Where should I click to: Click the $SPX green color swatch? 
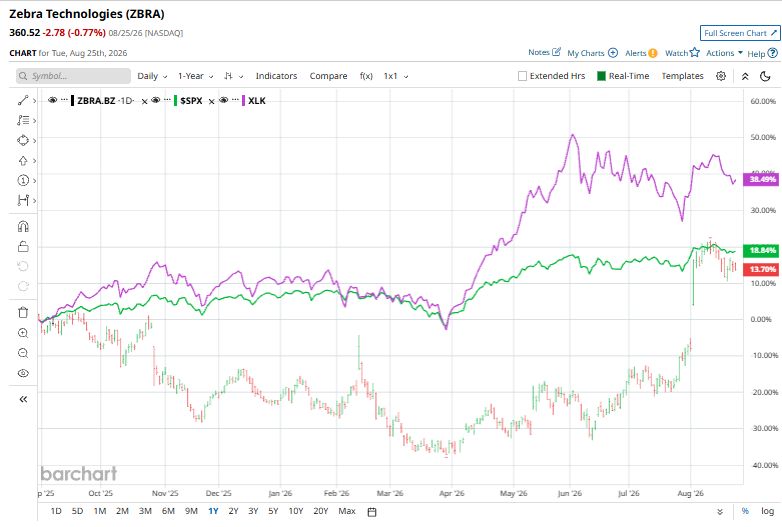click(x=176, y=101)
